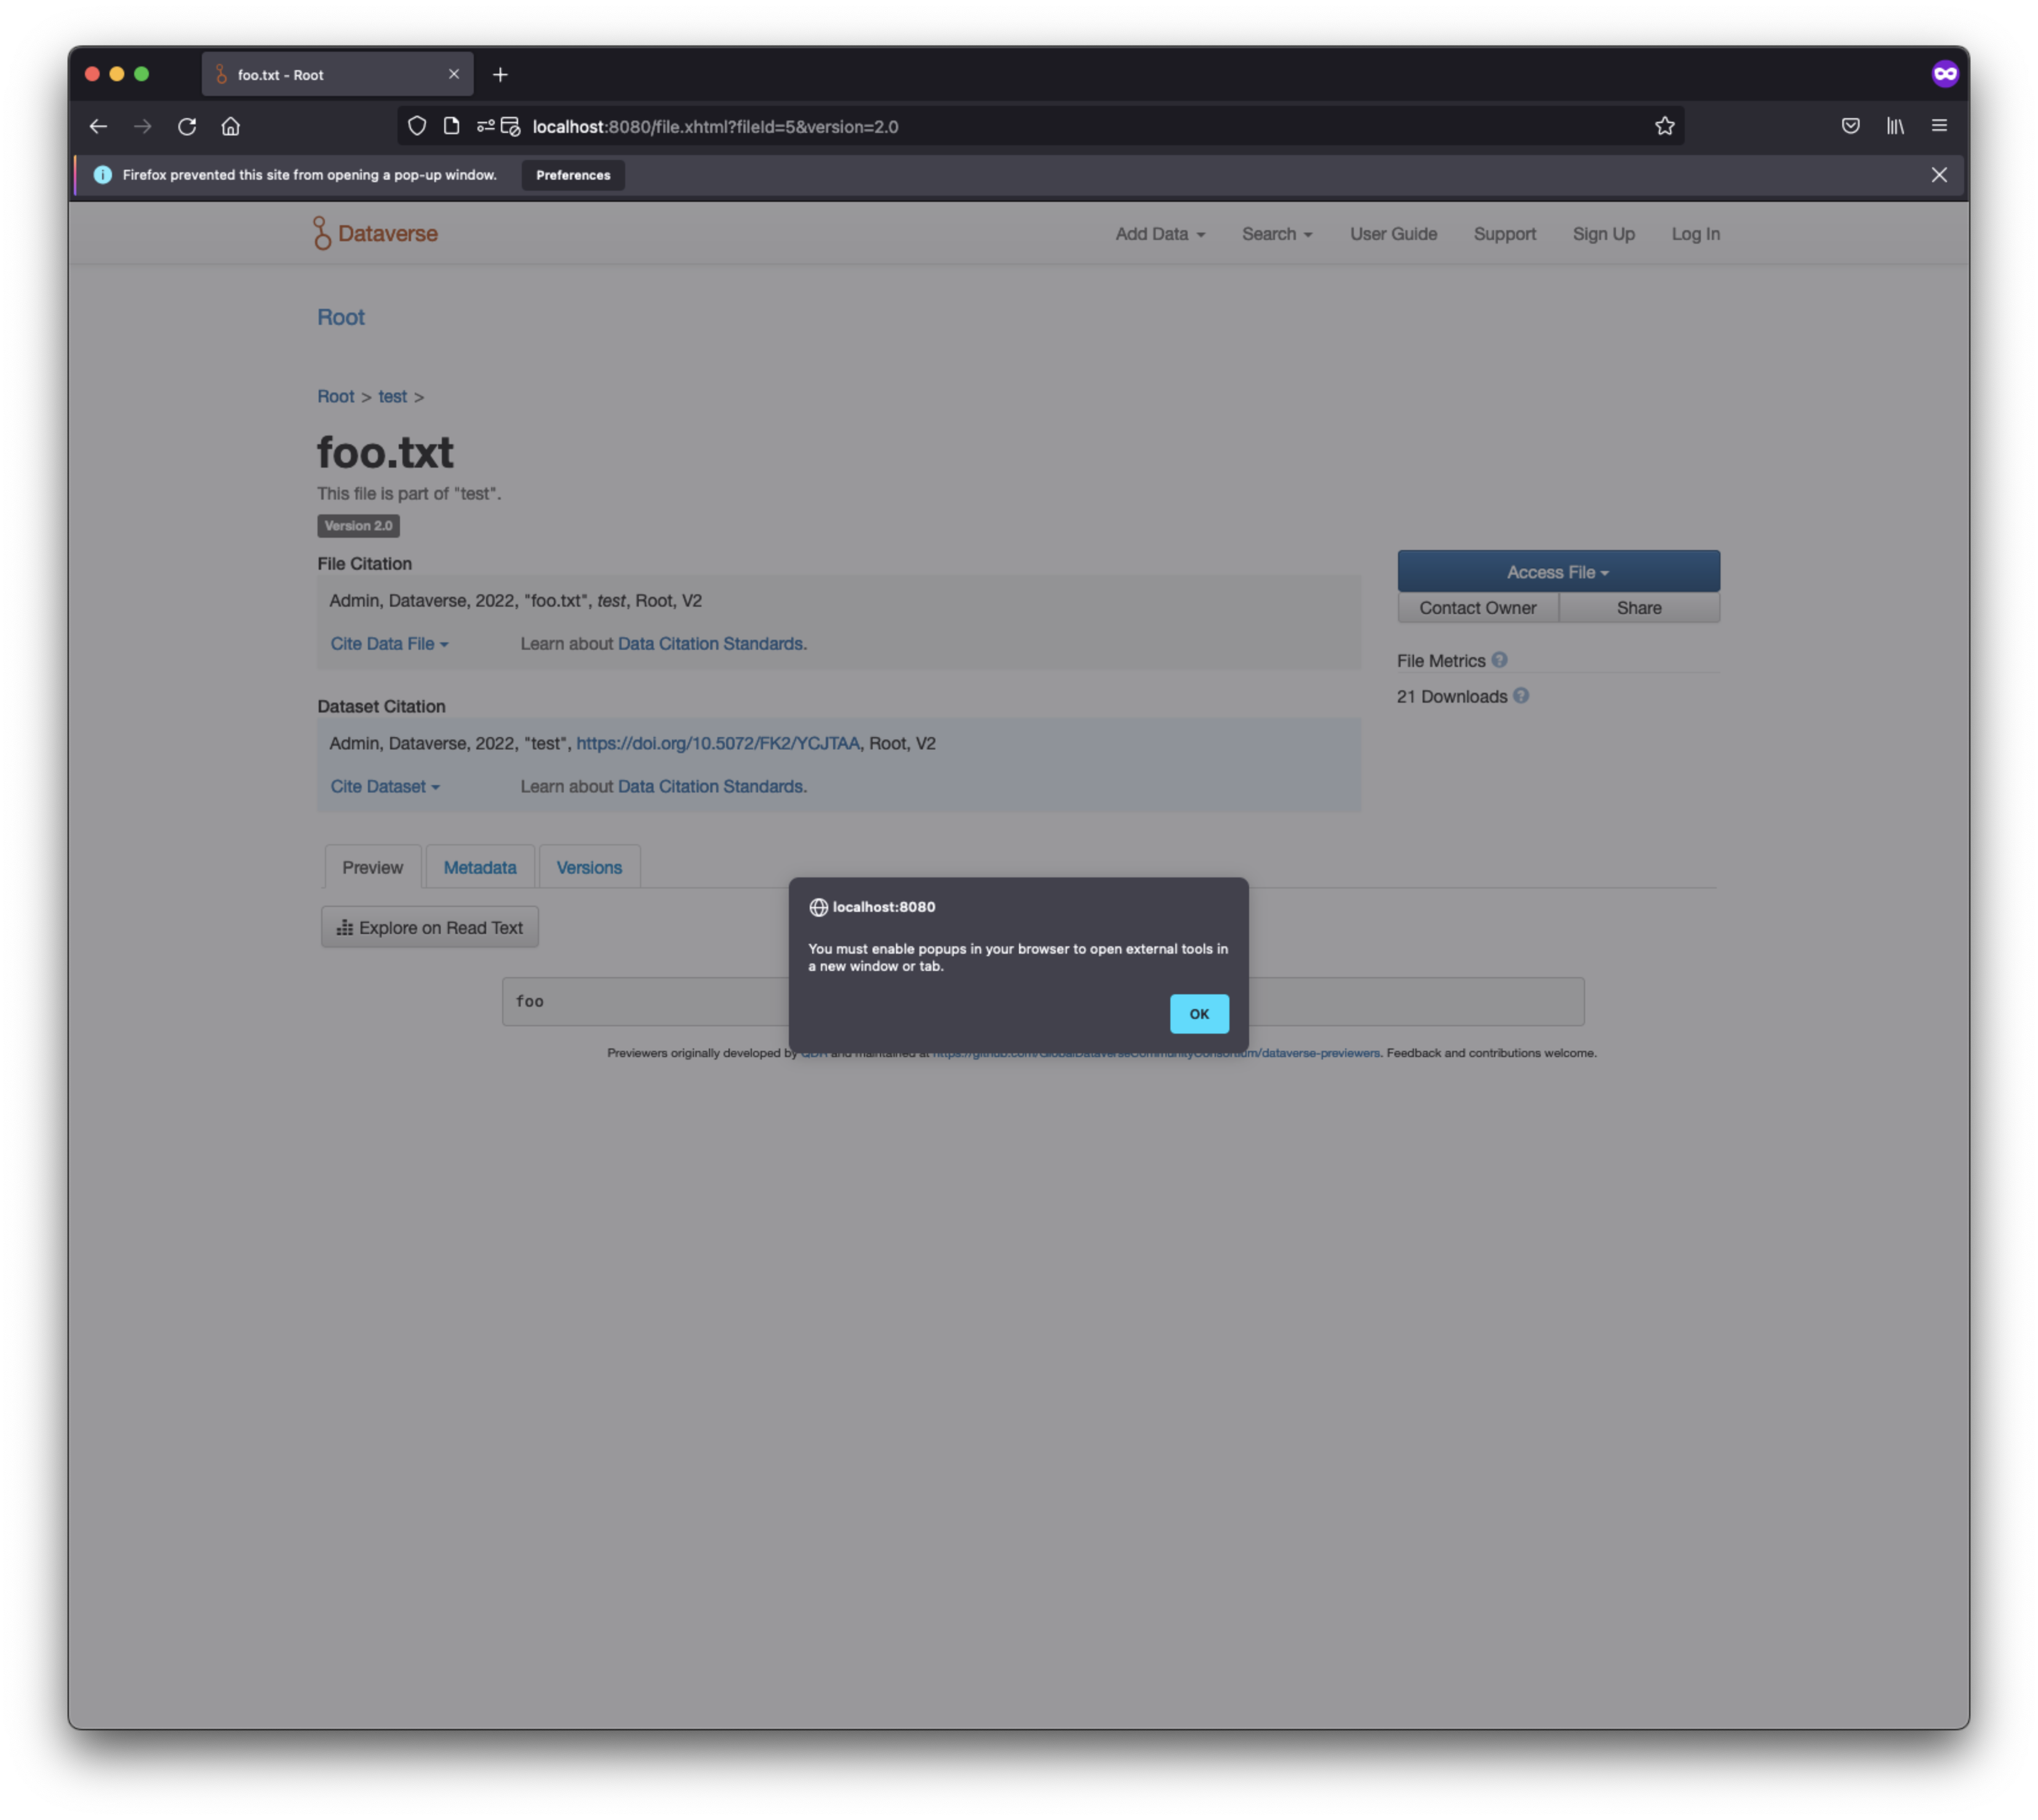Switch to the Preview tab
This screenshot has width=2038, height=1820.
coord(372,867)
